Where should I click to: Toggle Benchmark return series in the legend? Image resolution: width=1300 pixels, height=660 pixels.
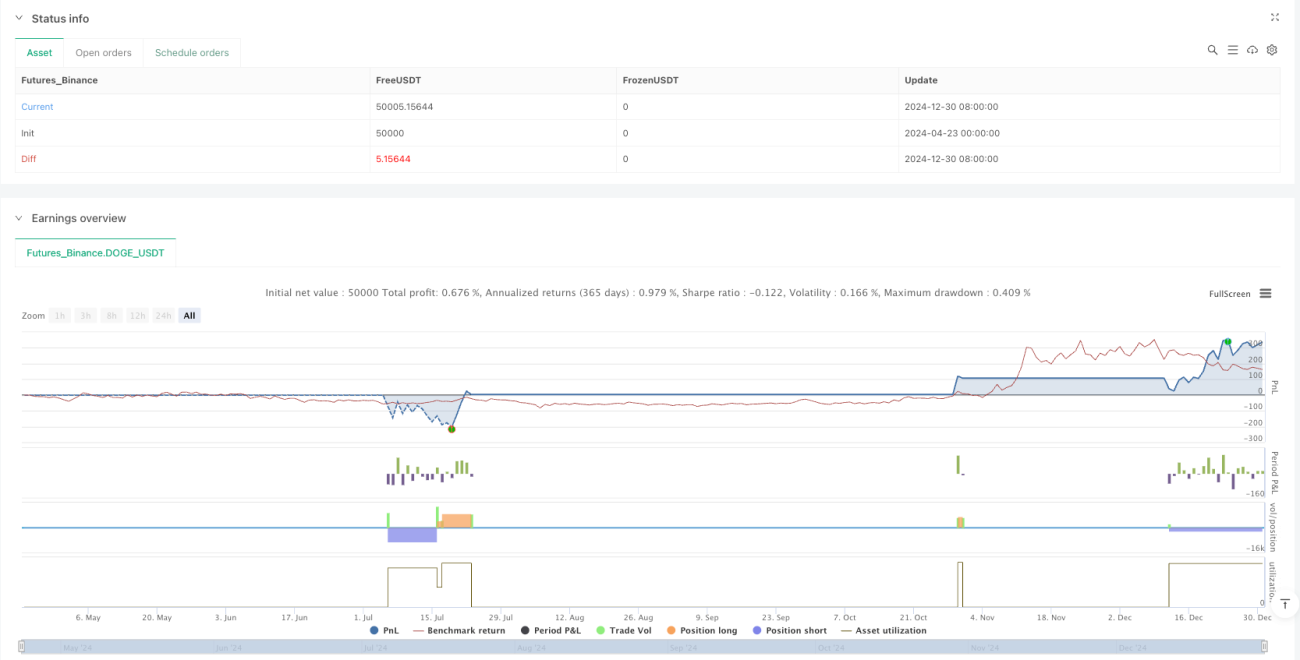[459, 631]
